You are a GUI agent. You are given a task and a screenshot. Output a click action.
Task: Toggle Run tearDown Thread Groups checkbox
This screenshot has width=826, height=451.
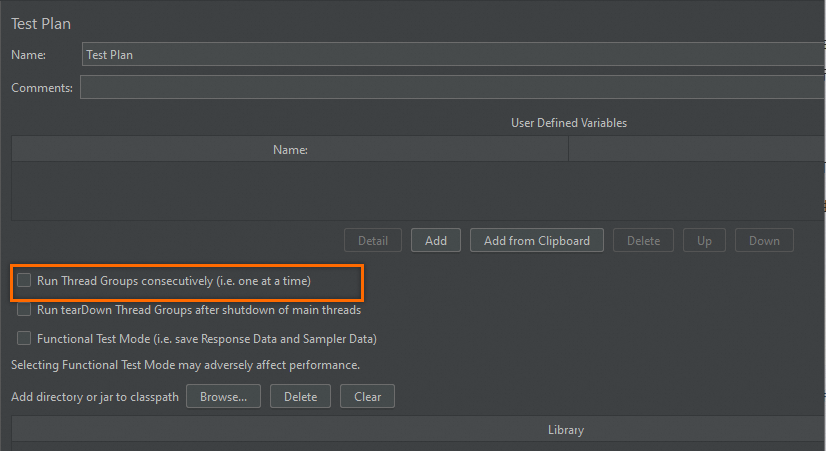[x=24, y=310]
